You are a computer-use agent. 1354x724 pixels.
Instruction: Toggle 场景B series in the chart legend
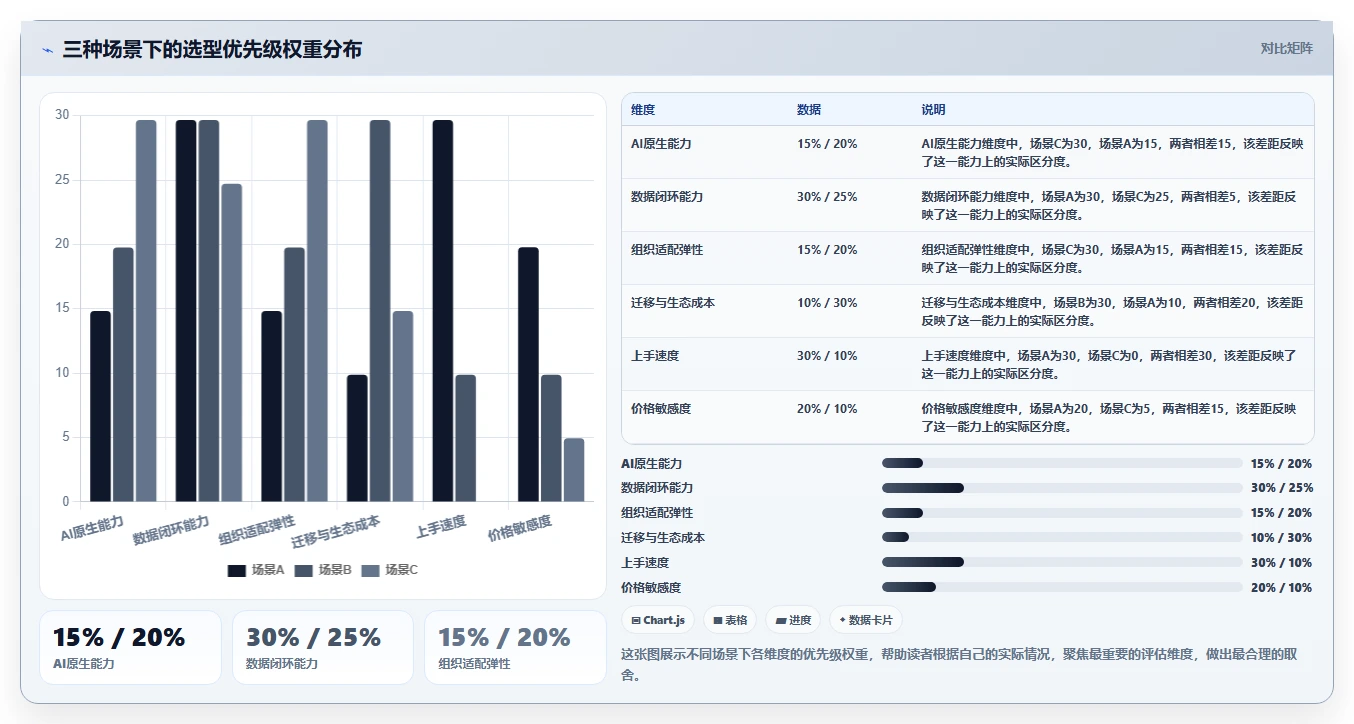click(323, 570)
